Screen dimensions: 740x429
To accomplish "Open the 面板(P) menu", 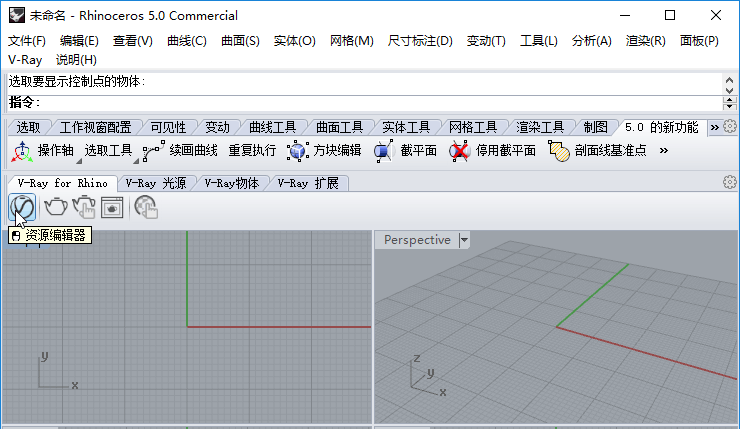I will (x=699, y=41).
